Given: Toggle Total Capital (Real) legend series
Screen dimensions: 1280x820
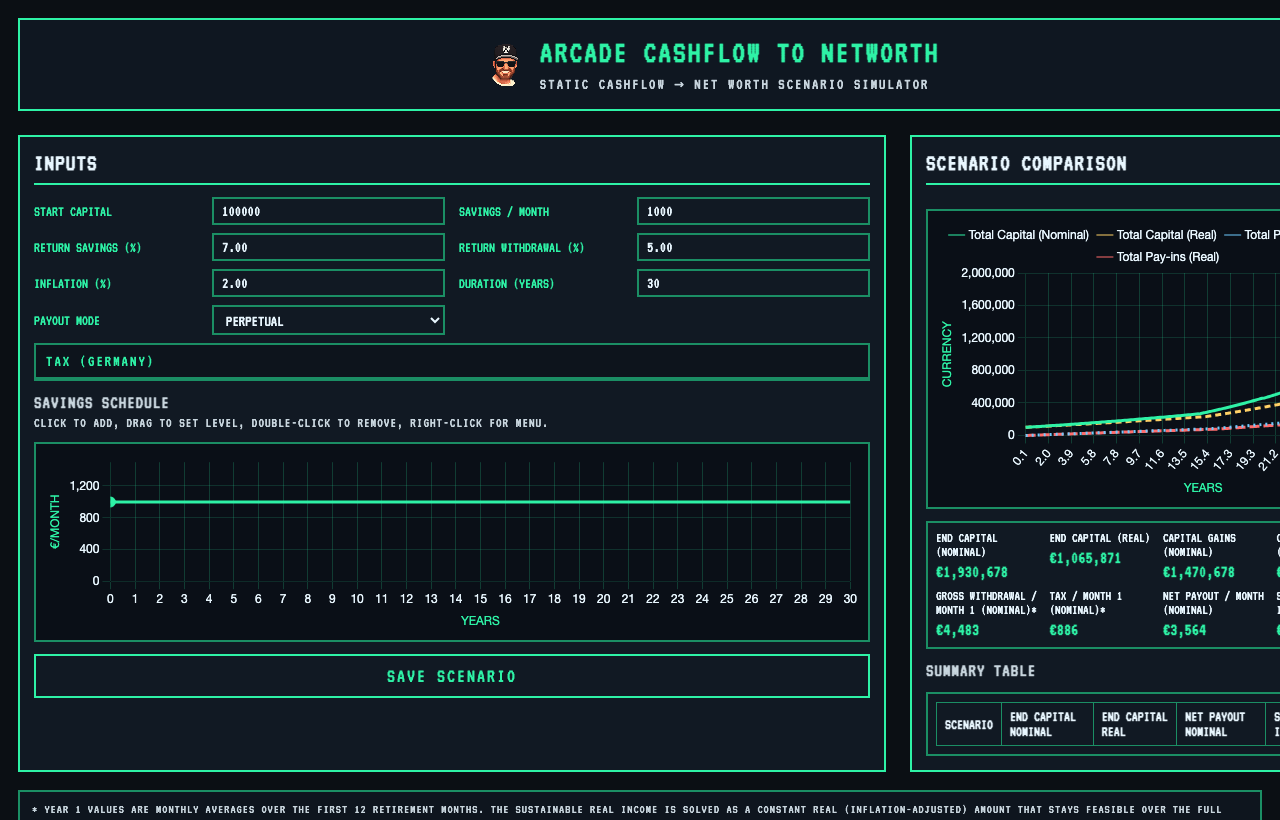Looking at the screenshot, I should click(1156, 235).
